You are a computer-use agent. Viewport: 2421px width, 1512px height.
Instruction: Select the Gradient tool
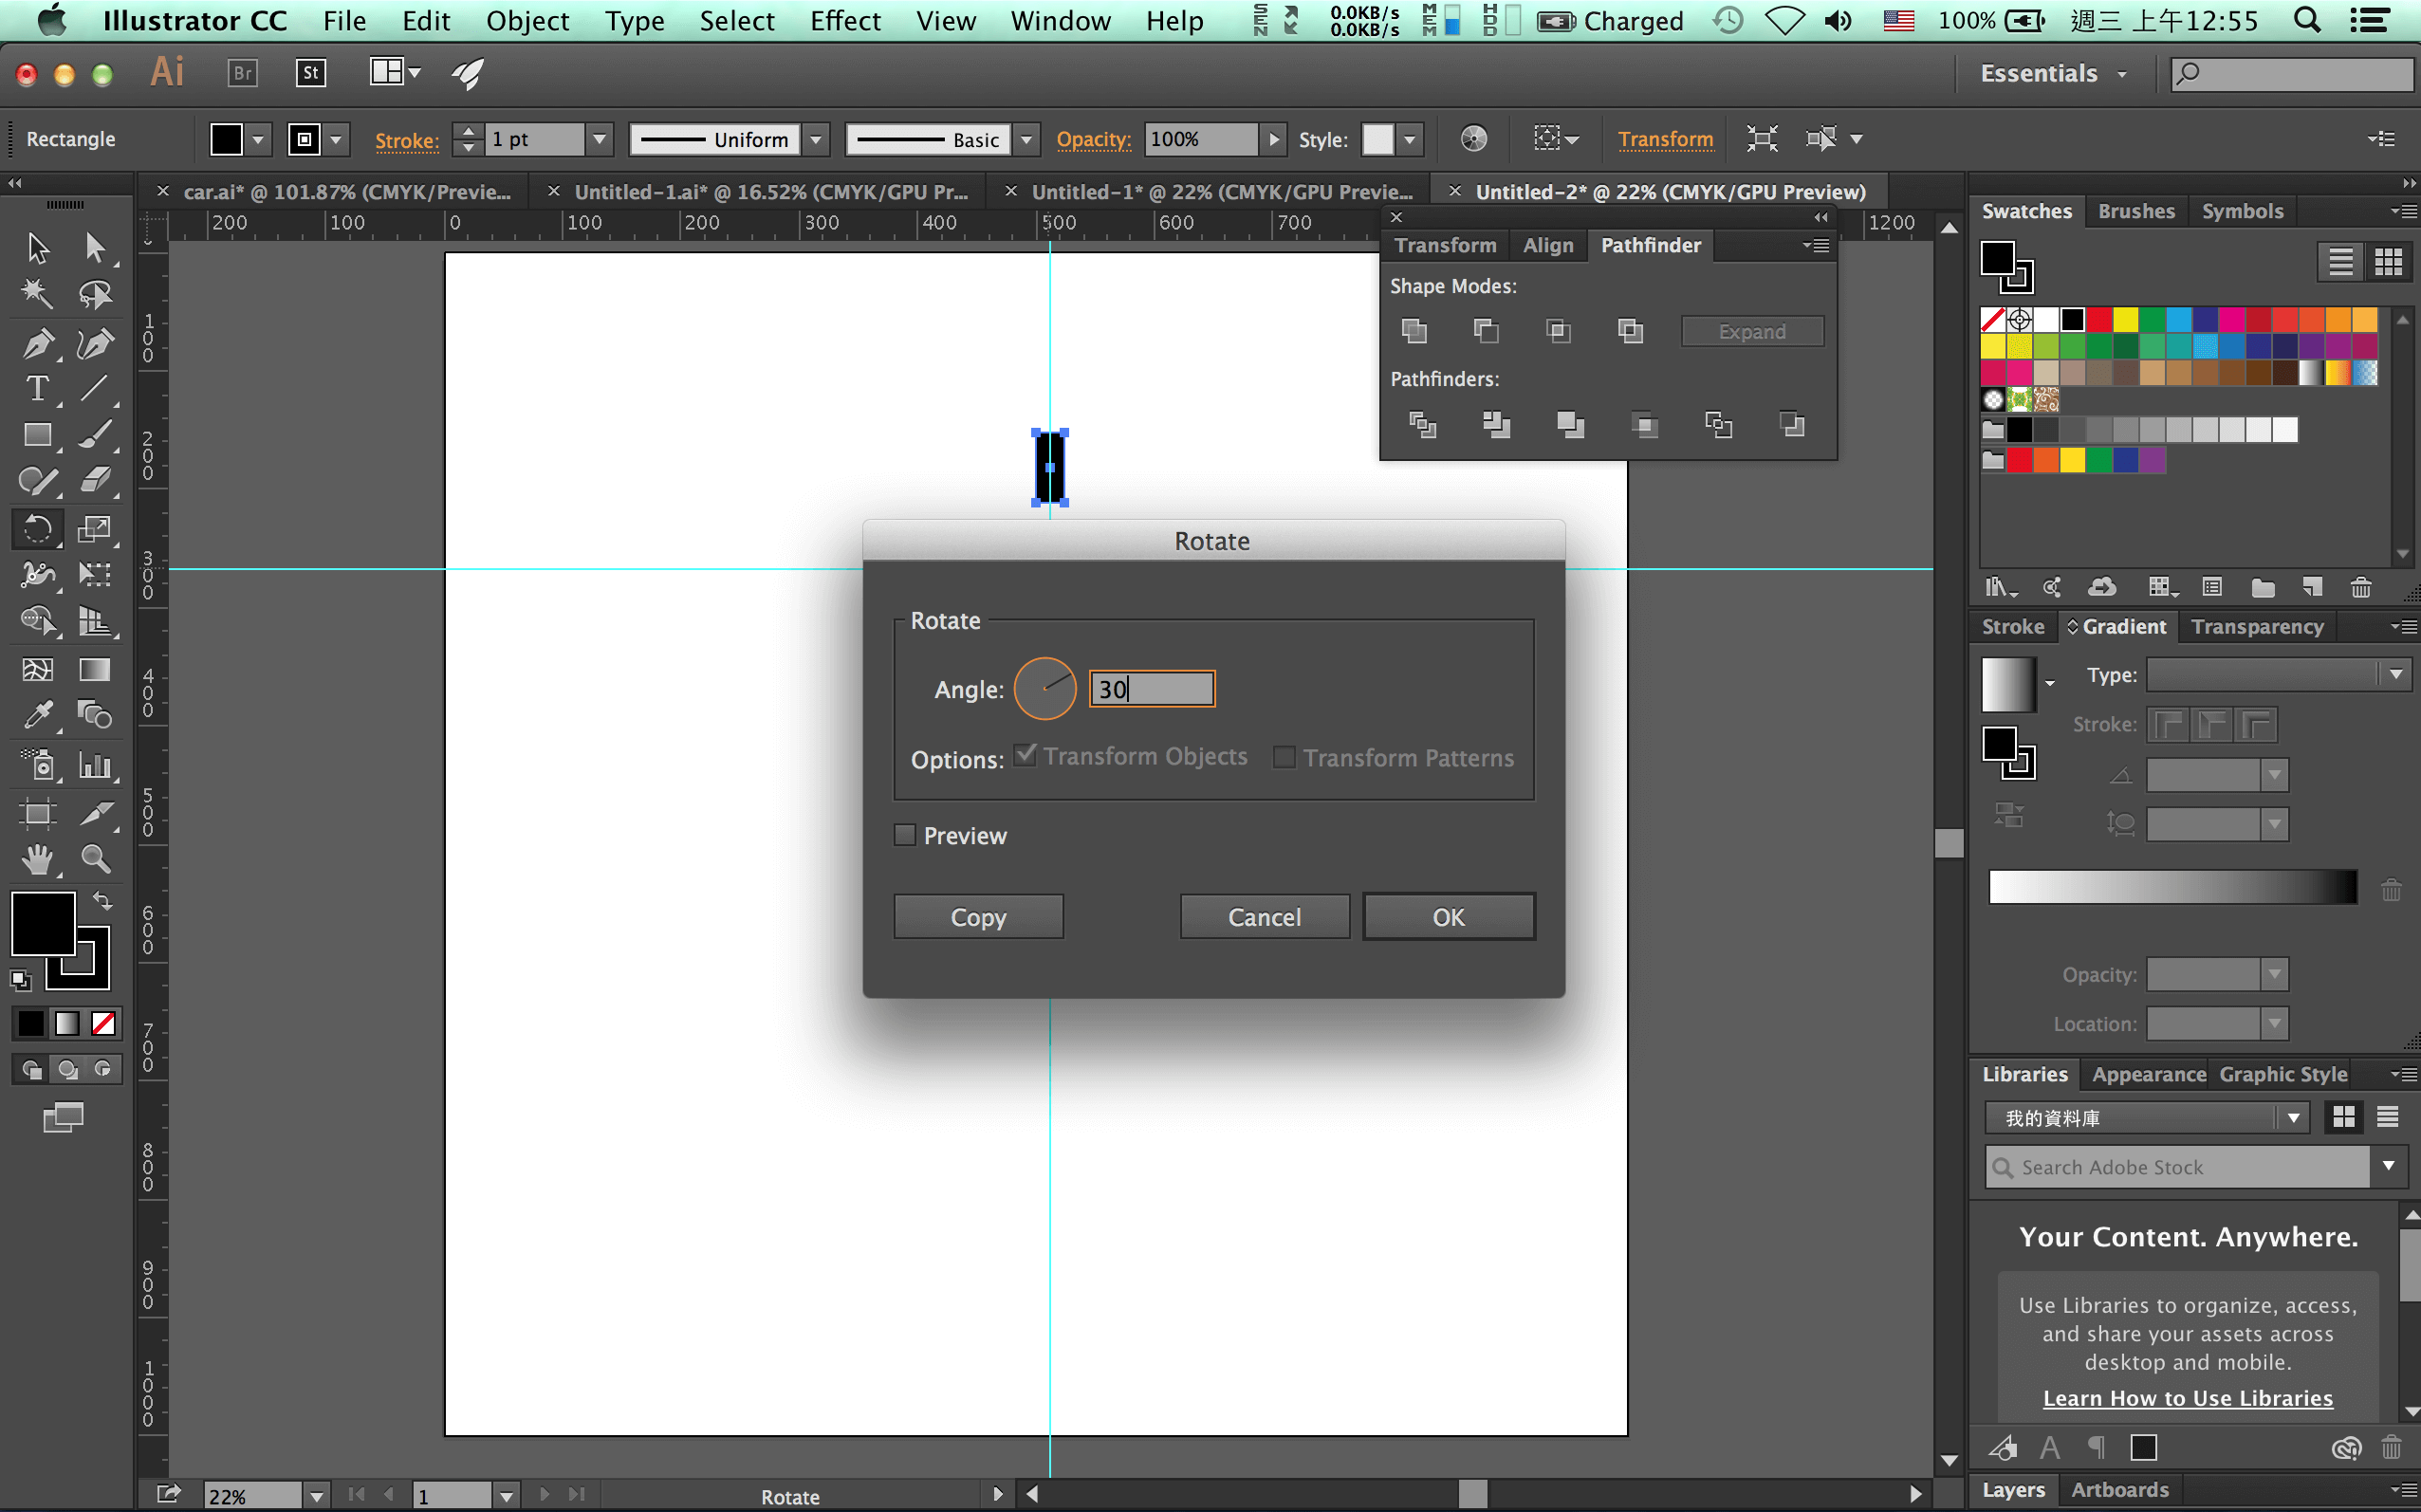[95, 669]
